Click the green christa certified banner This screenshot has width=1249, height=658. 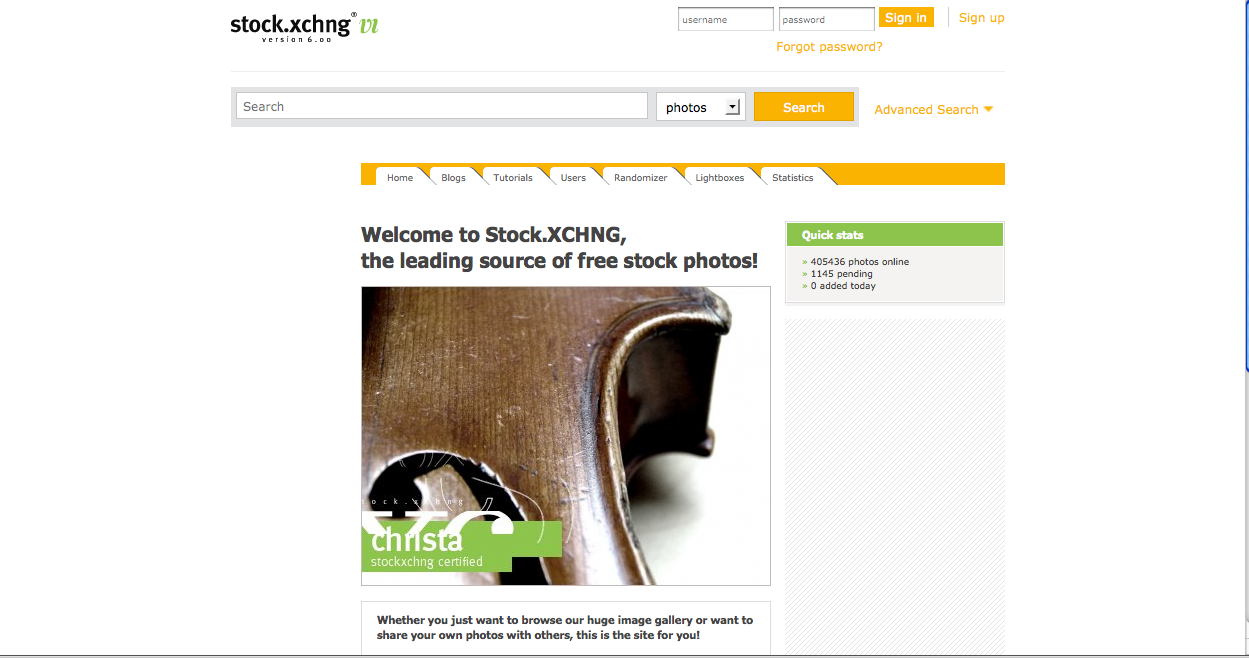click(461, 546)
